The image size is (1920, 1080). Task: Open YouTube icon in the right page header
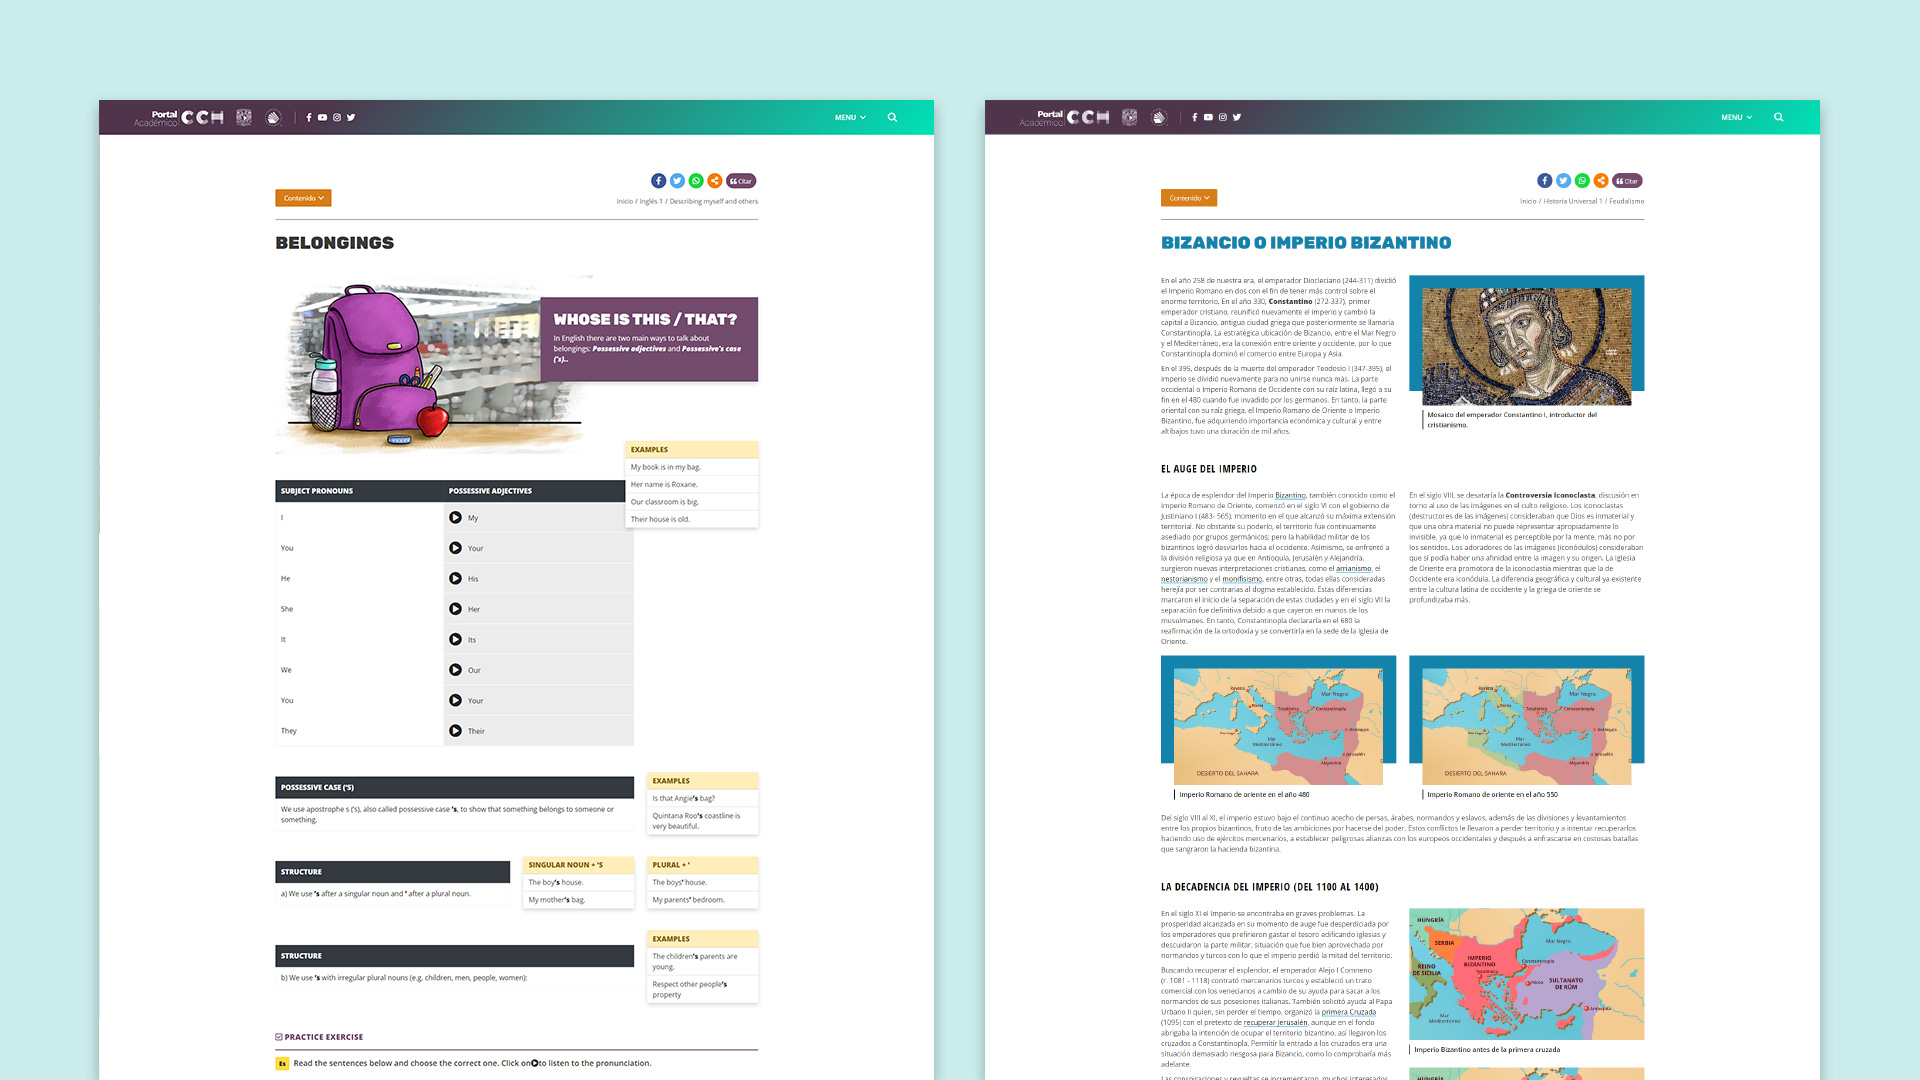tap(1208, 117)
